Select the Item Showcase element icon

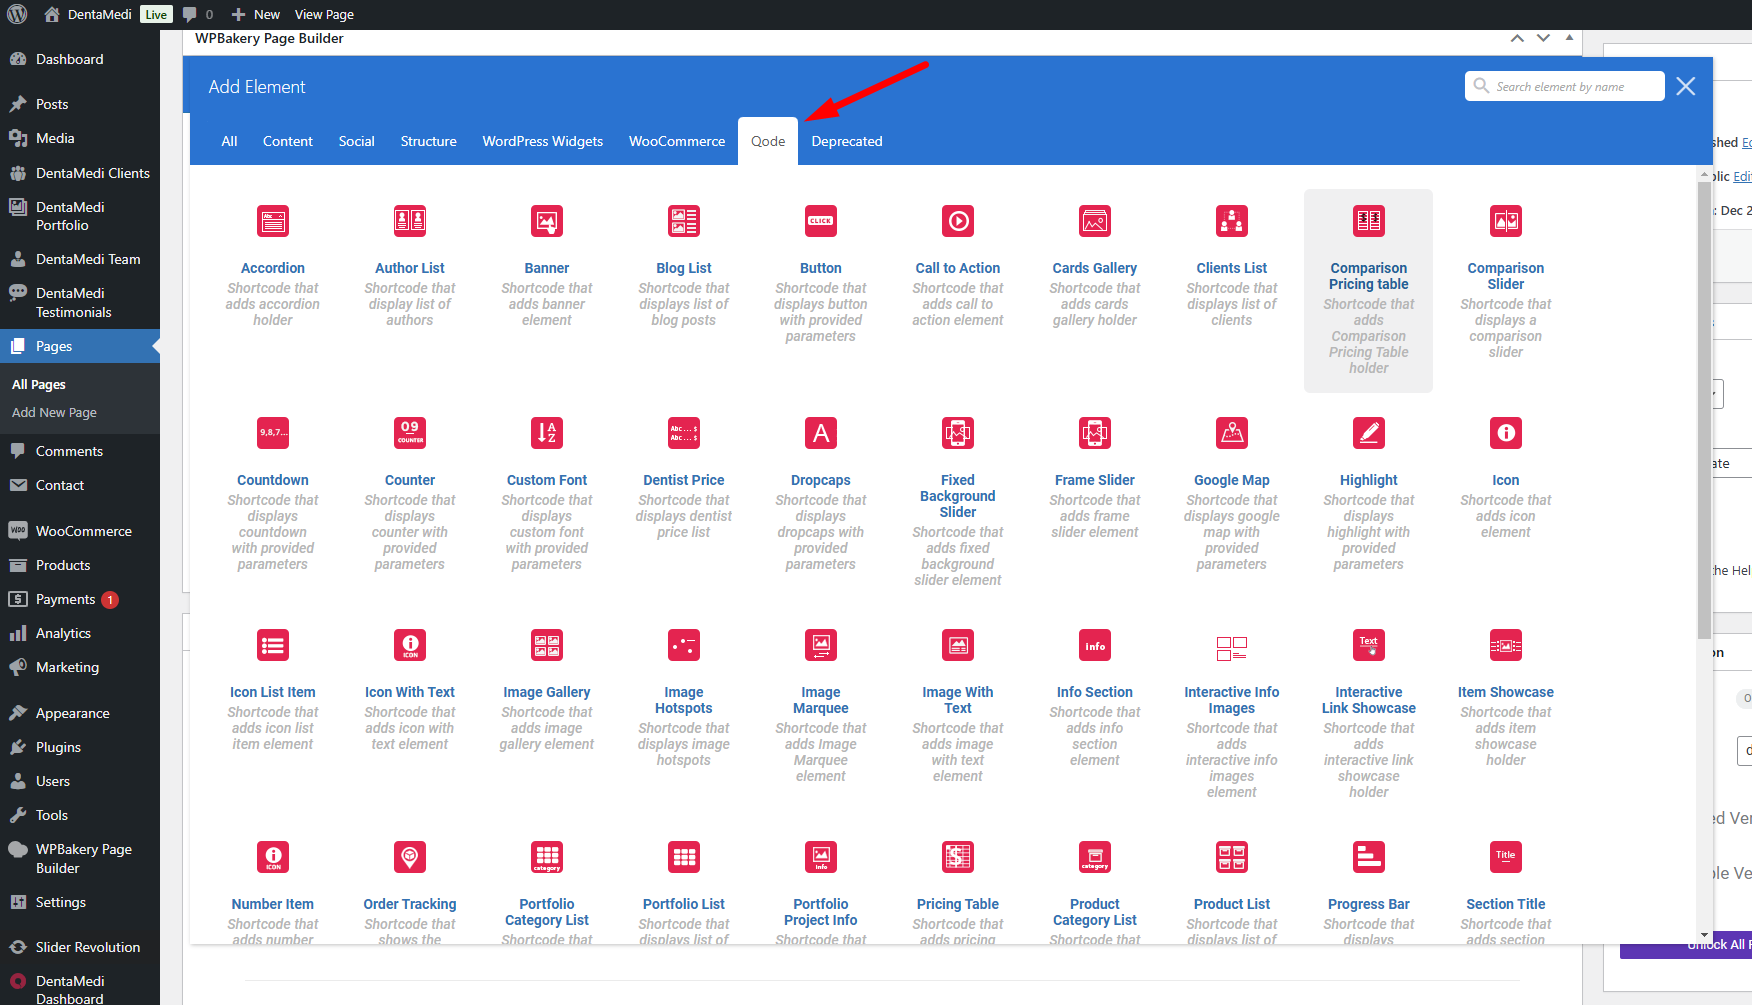[1506, 645]
